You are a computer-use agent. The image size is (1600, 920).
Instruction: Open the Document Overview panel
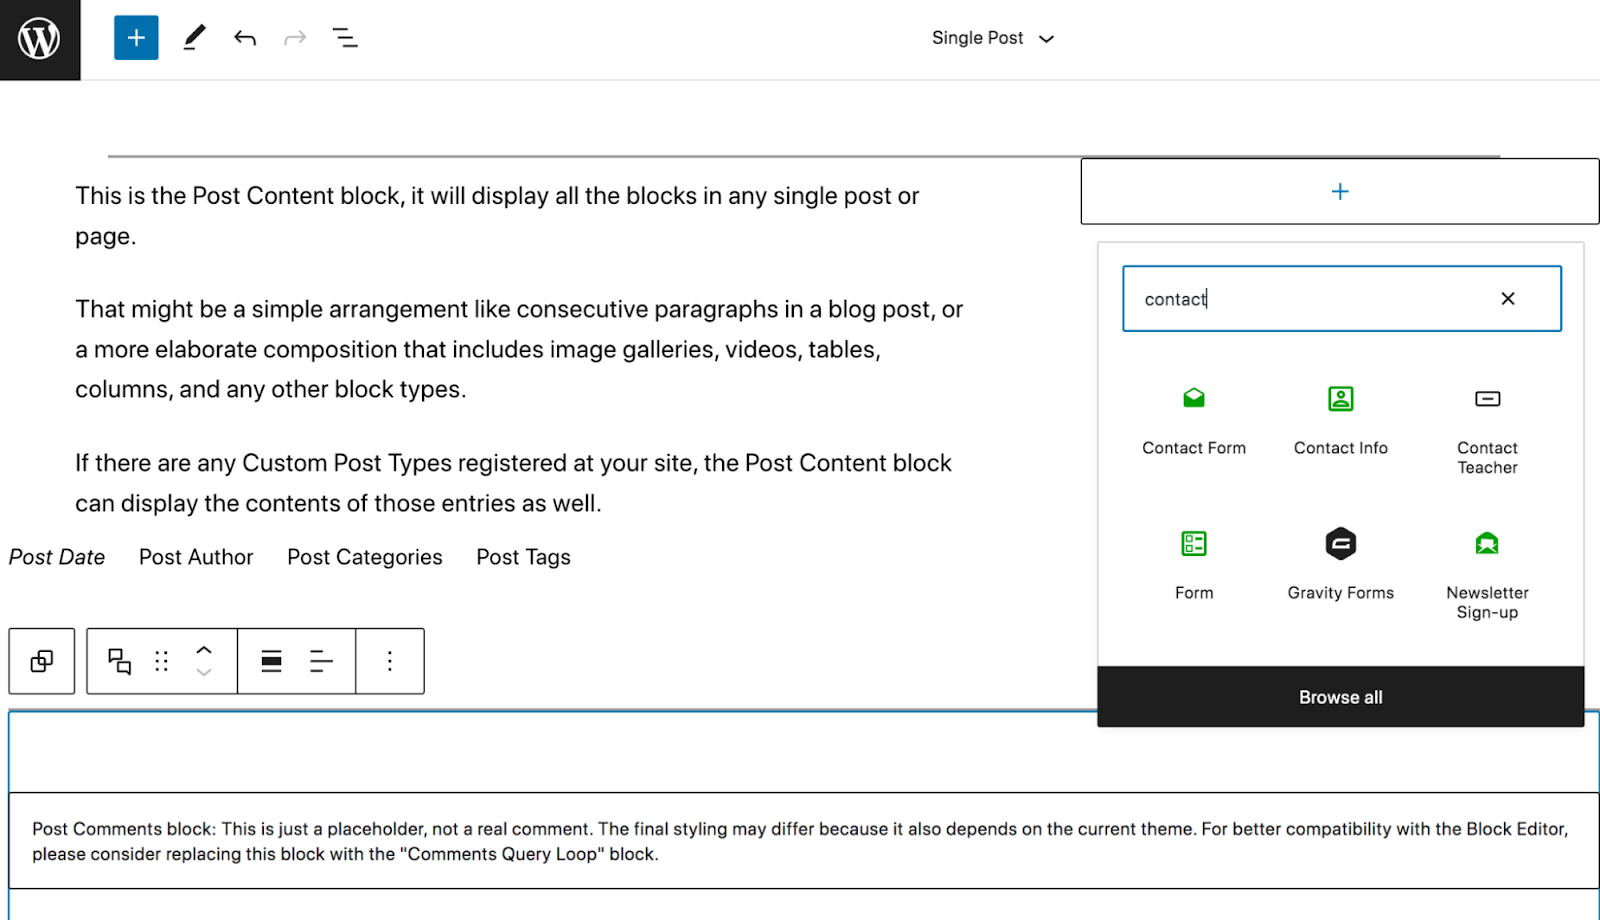[345, 37]
